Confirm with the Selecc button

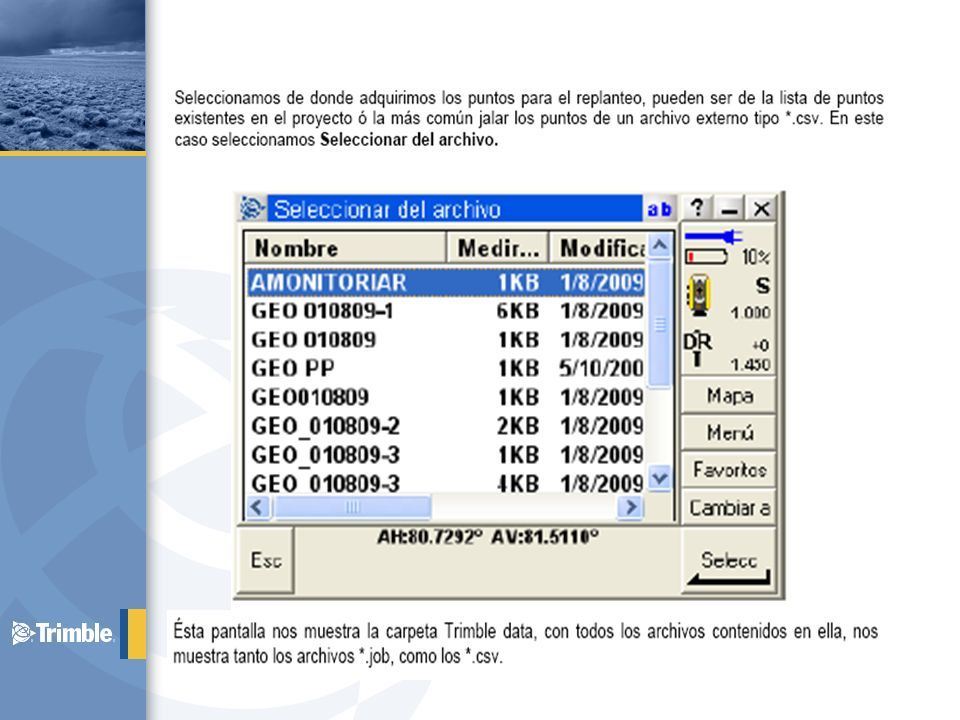tap(729, 560)
